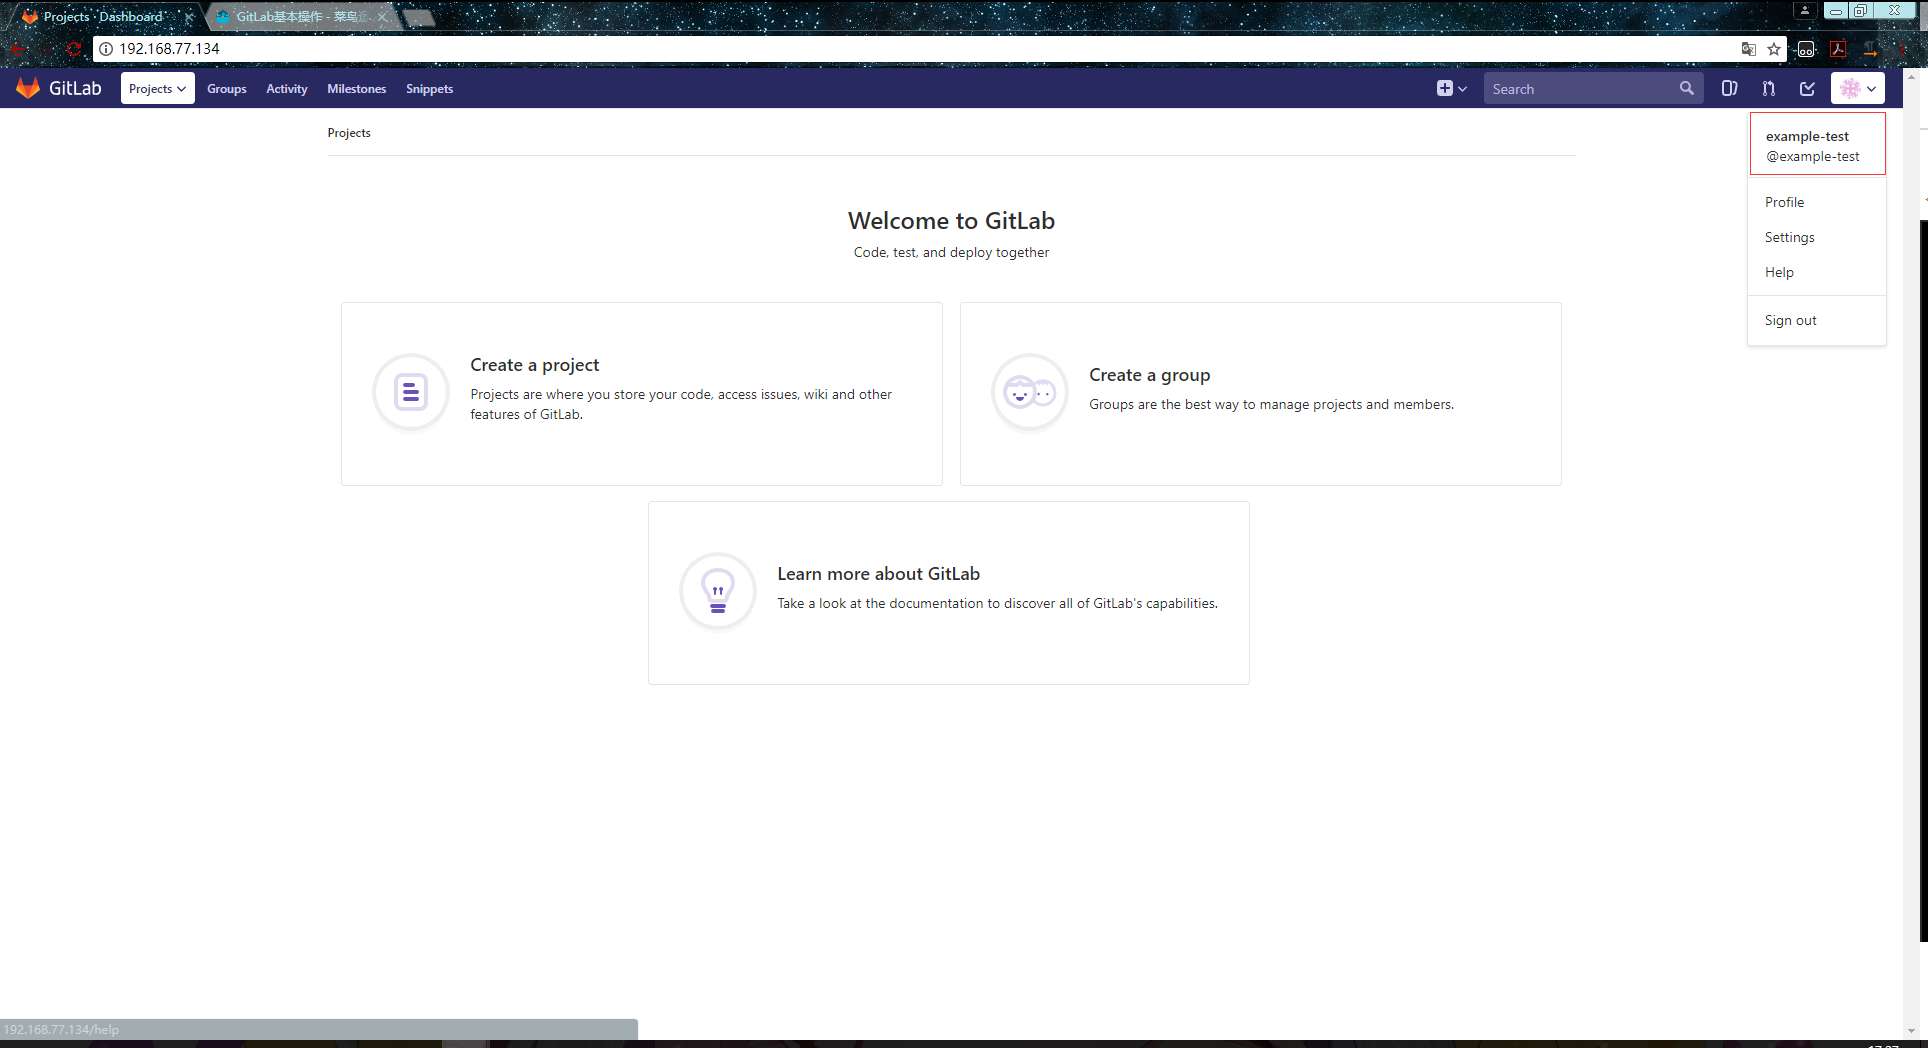1928x1048 pixels.
Task: Click the Chrome user profile icon
Action: point(1804,10)
